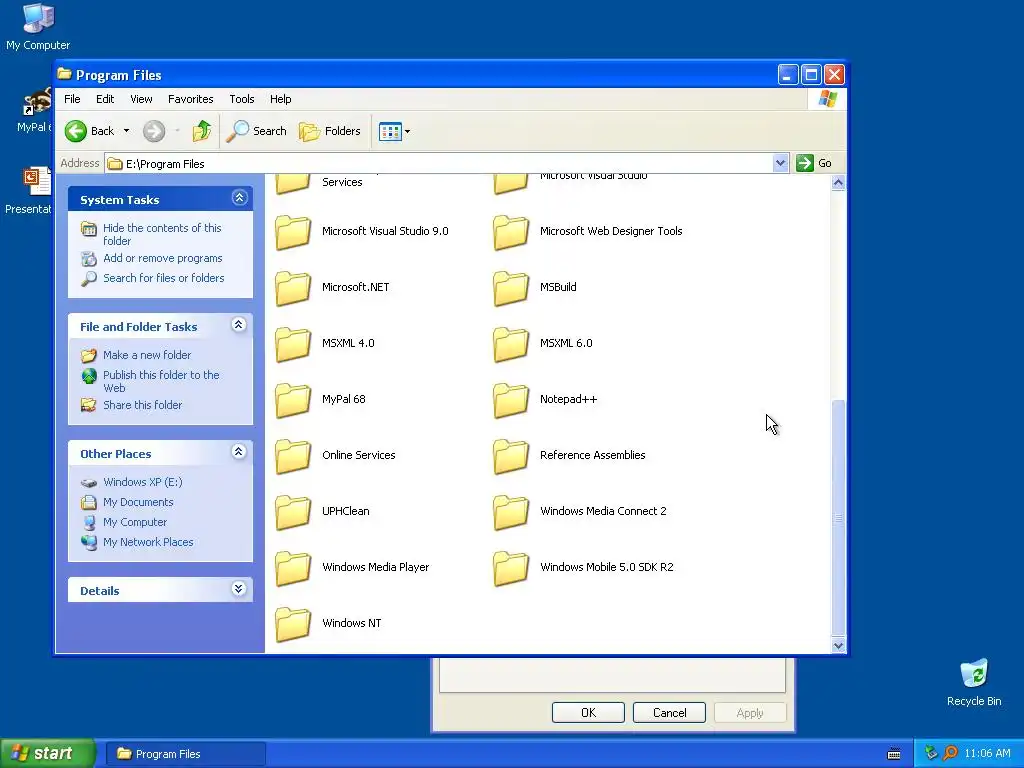Click OK in the background dialog
The height and width of the screenshot is (768, 1024).
[588, 712]
